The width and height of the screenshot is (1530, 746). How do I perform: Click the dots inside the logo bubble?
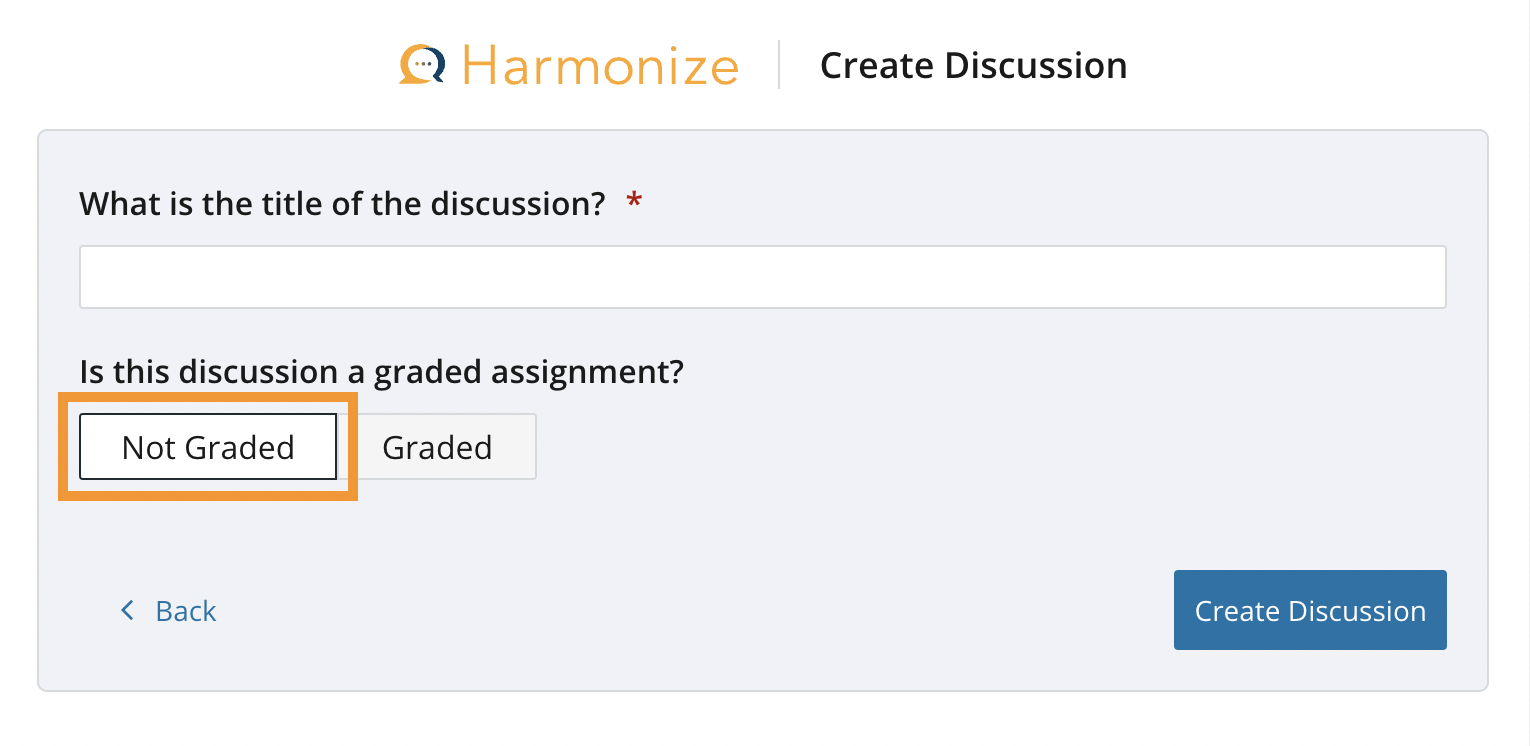[424, 63]
